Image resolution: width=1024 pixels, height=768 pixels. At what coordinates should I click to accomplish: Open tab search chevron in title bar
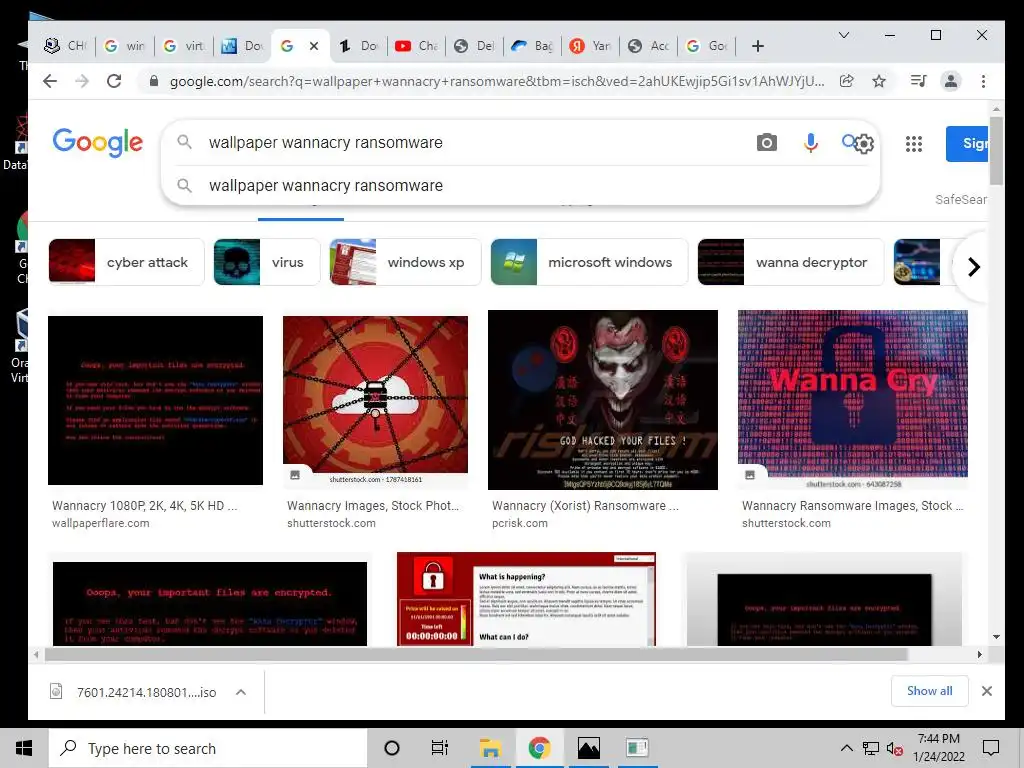click(844, 35)
